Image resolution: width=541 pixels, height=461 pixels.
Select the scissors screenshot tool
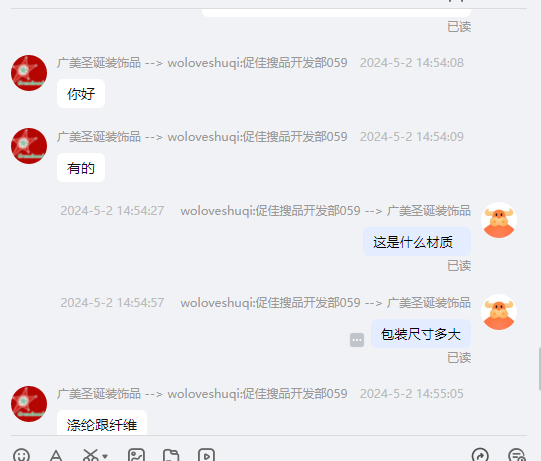pyautogui.click(x=91, y=455)
